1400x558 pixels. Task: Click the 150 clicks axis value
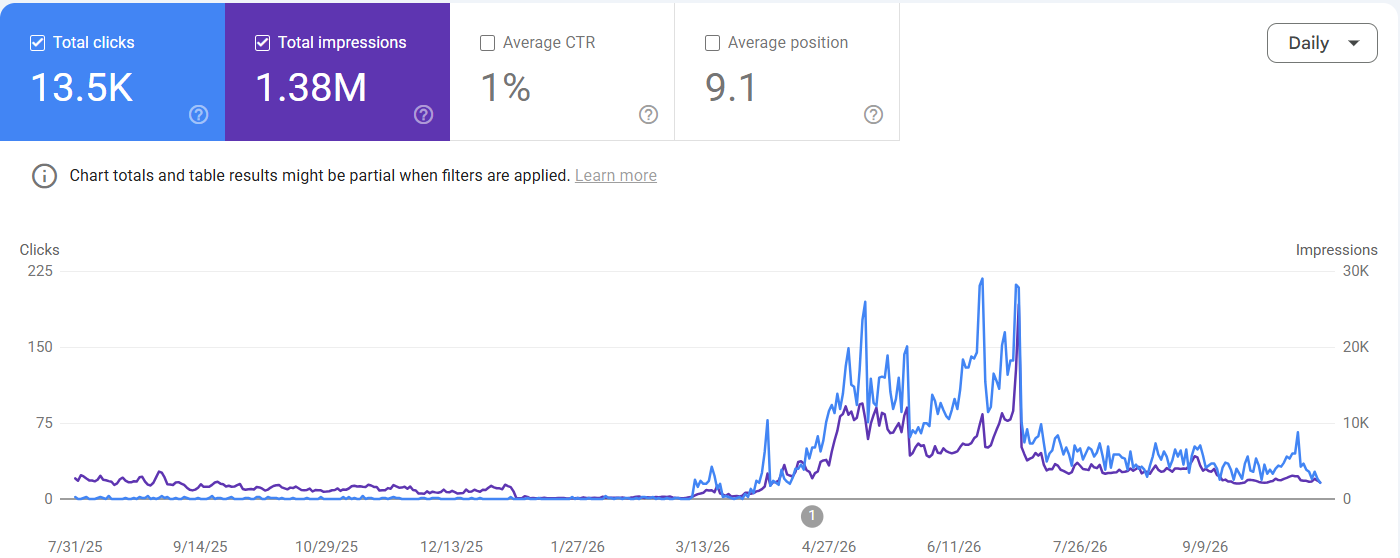pyautogui.click(x=40, y=347)
